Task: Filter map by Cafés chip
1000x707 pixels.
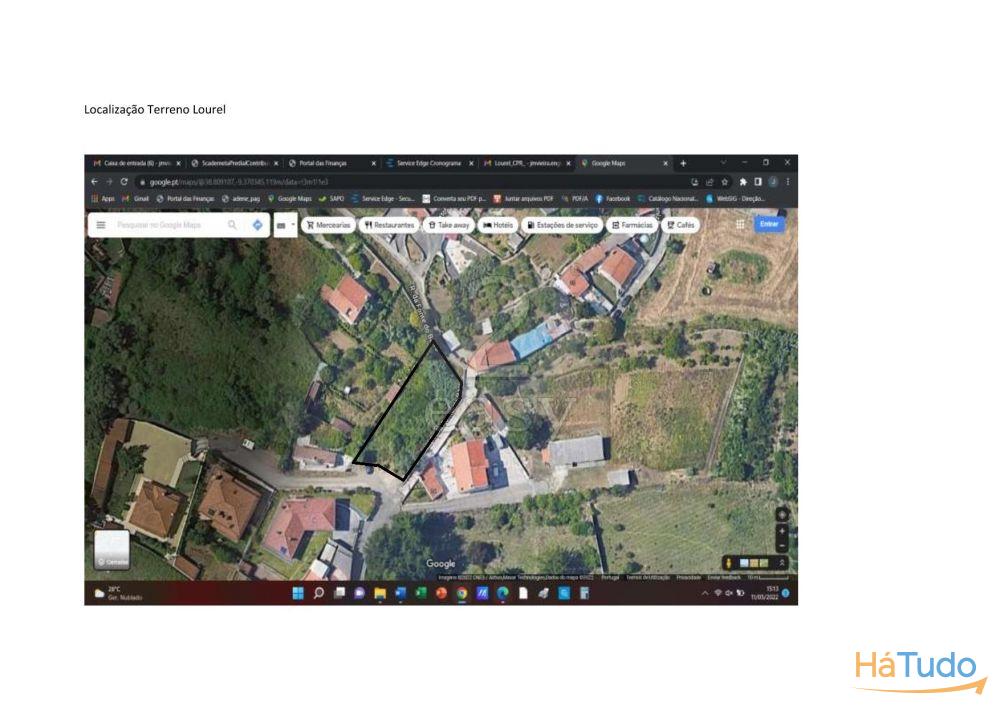Action: (680, 225)
